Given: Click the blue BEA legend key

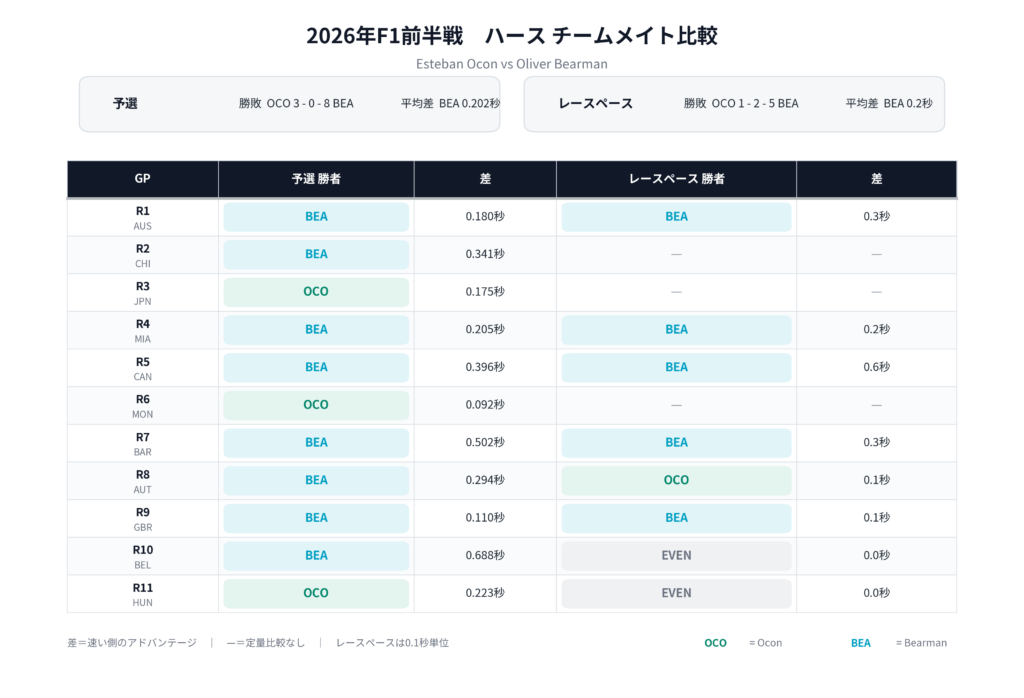Looking at the screenshot, I should pos(861,643).
